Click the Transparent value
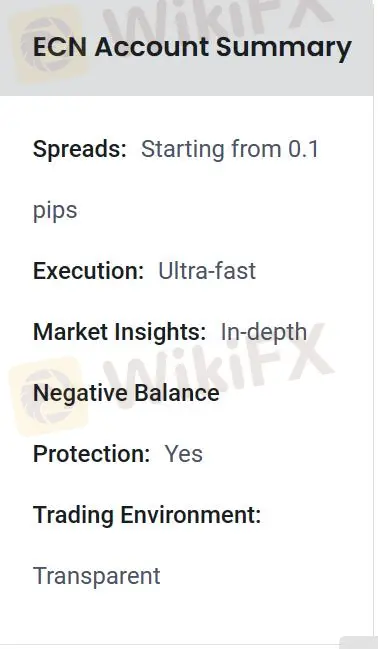The width and height of the screenshot is (378, 649). tap(96, 576)
